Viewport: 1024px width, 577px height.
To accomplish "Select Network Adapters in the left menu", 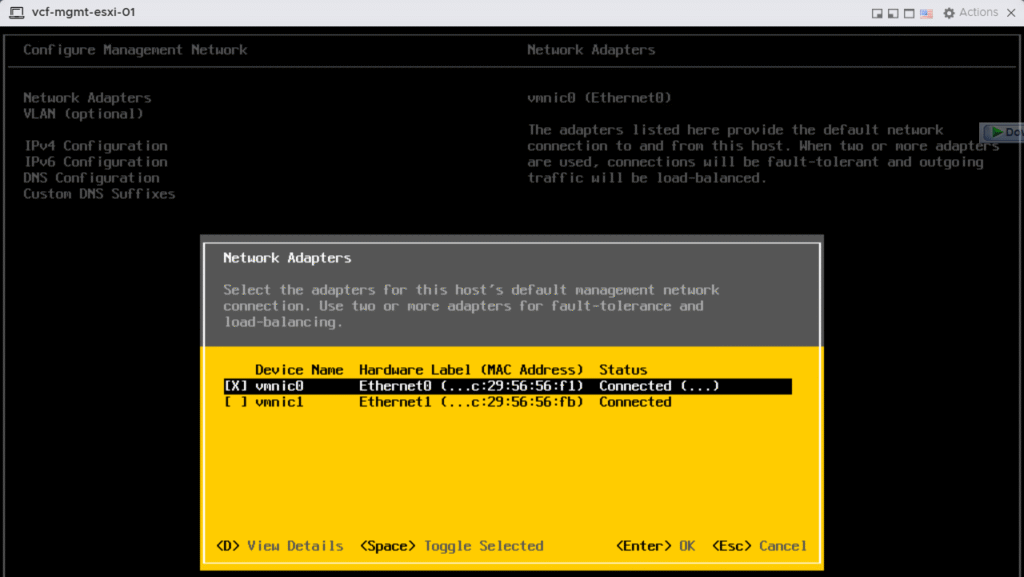I will click(x=87, y=98).
